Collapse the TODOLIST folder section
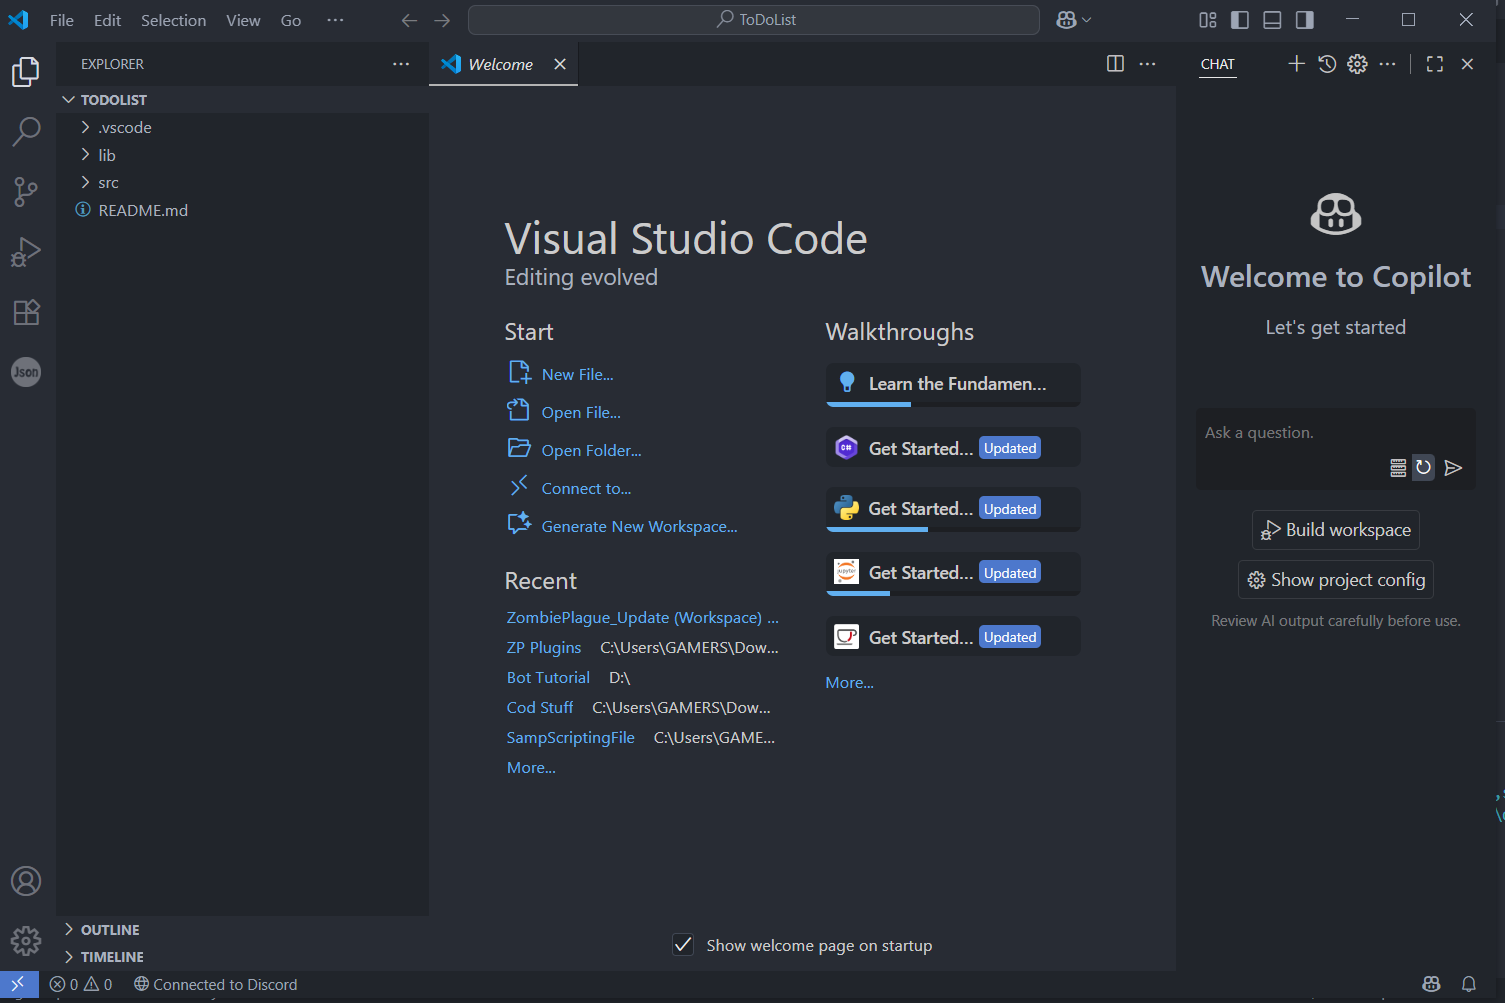The height and width of the screenshot is (1003, 1505). [243, 100]
